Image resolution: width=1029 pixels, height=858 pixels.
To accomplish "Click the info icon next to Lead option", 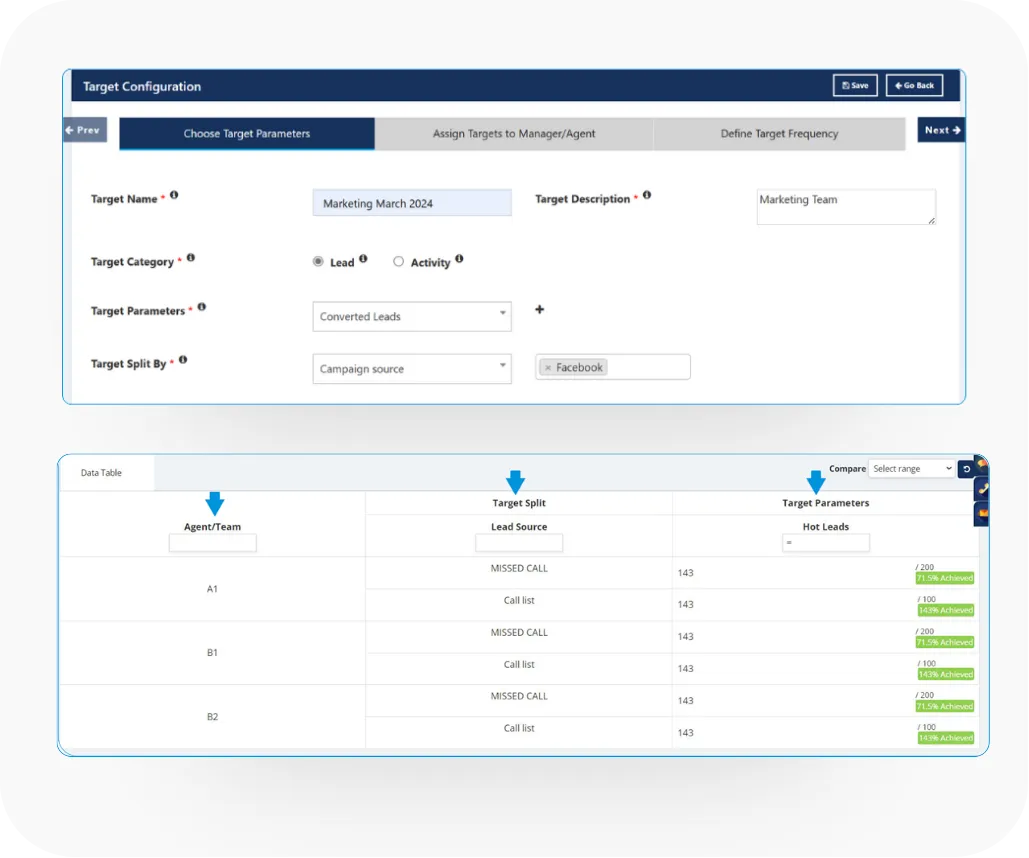I will click(363, 259).
